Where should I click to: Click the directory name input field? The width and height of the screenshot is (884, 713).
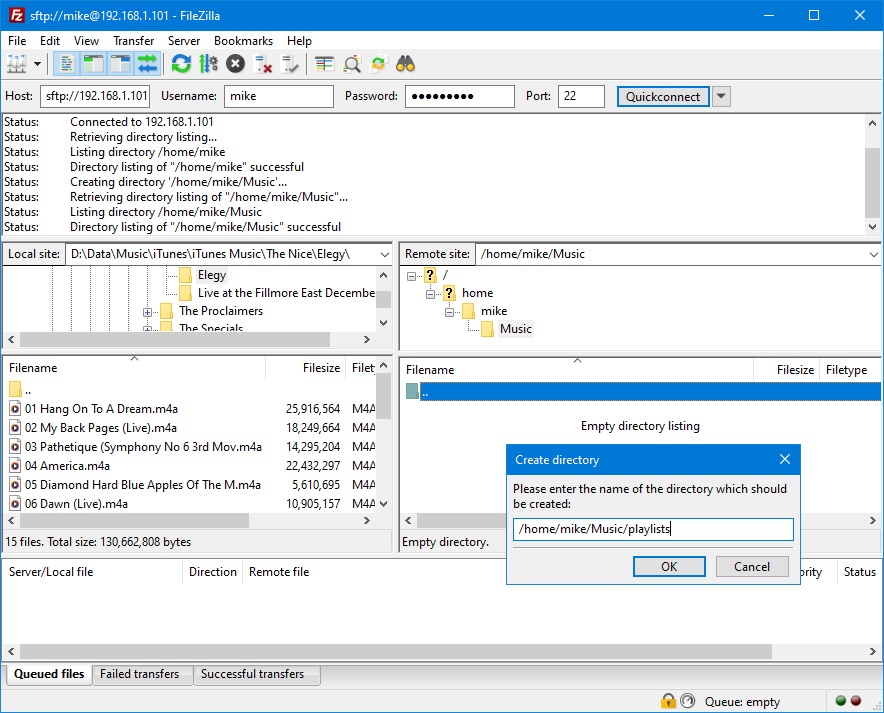[x=653, y=529]
